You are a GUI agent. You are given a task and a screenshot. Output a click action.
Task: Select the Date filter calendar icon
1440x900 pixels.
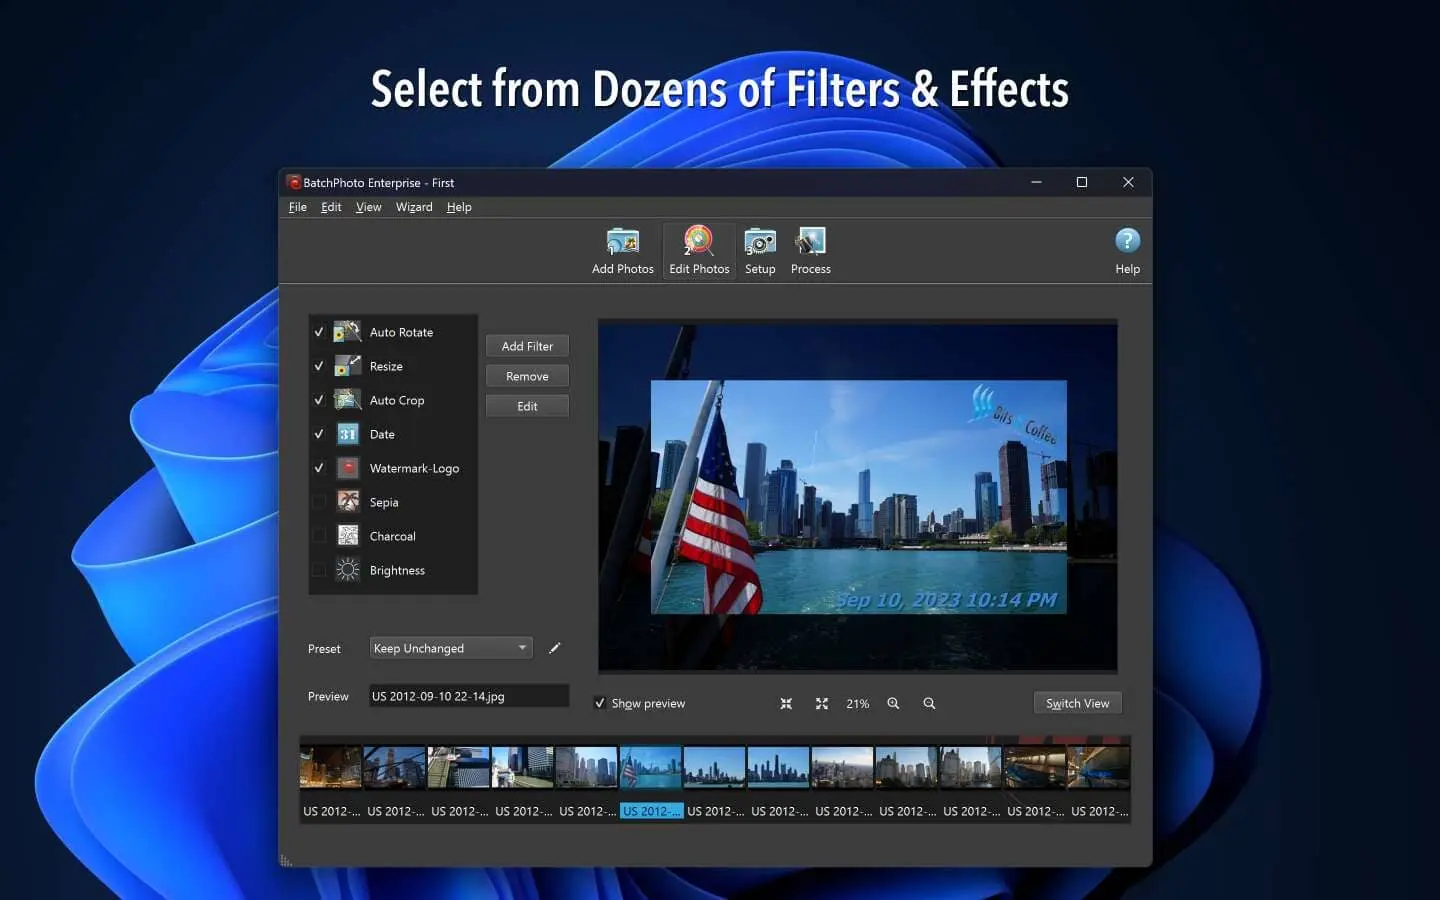click(x=347, y=434)
